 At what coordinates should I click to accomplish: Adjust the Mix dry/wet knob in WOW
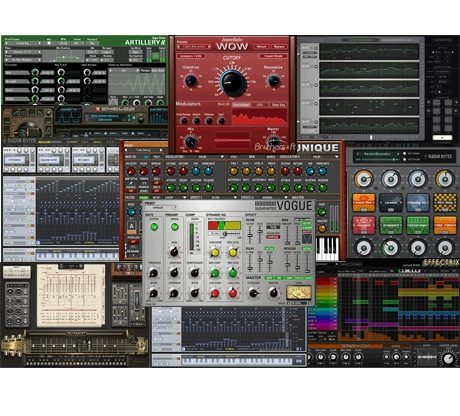point(191,142)
